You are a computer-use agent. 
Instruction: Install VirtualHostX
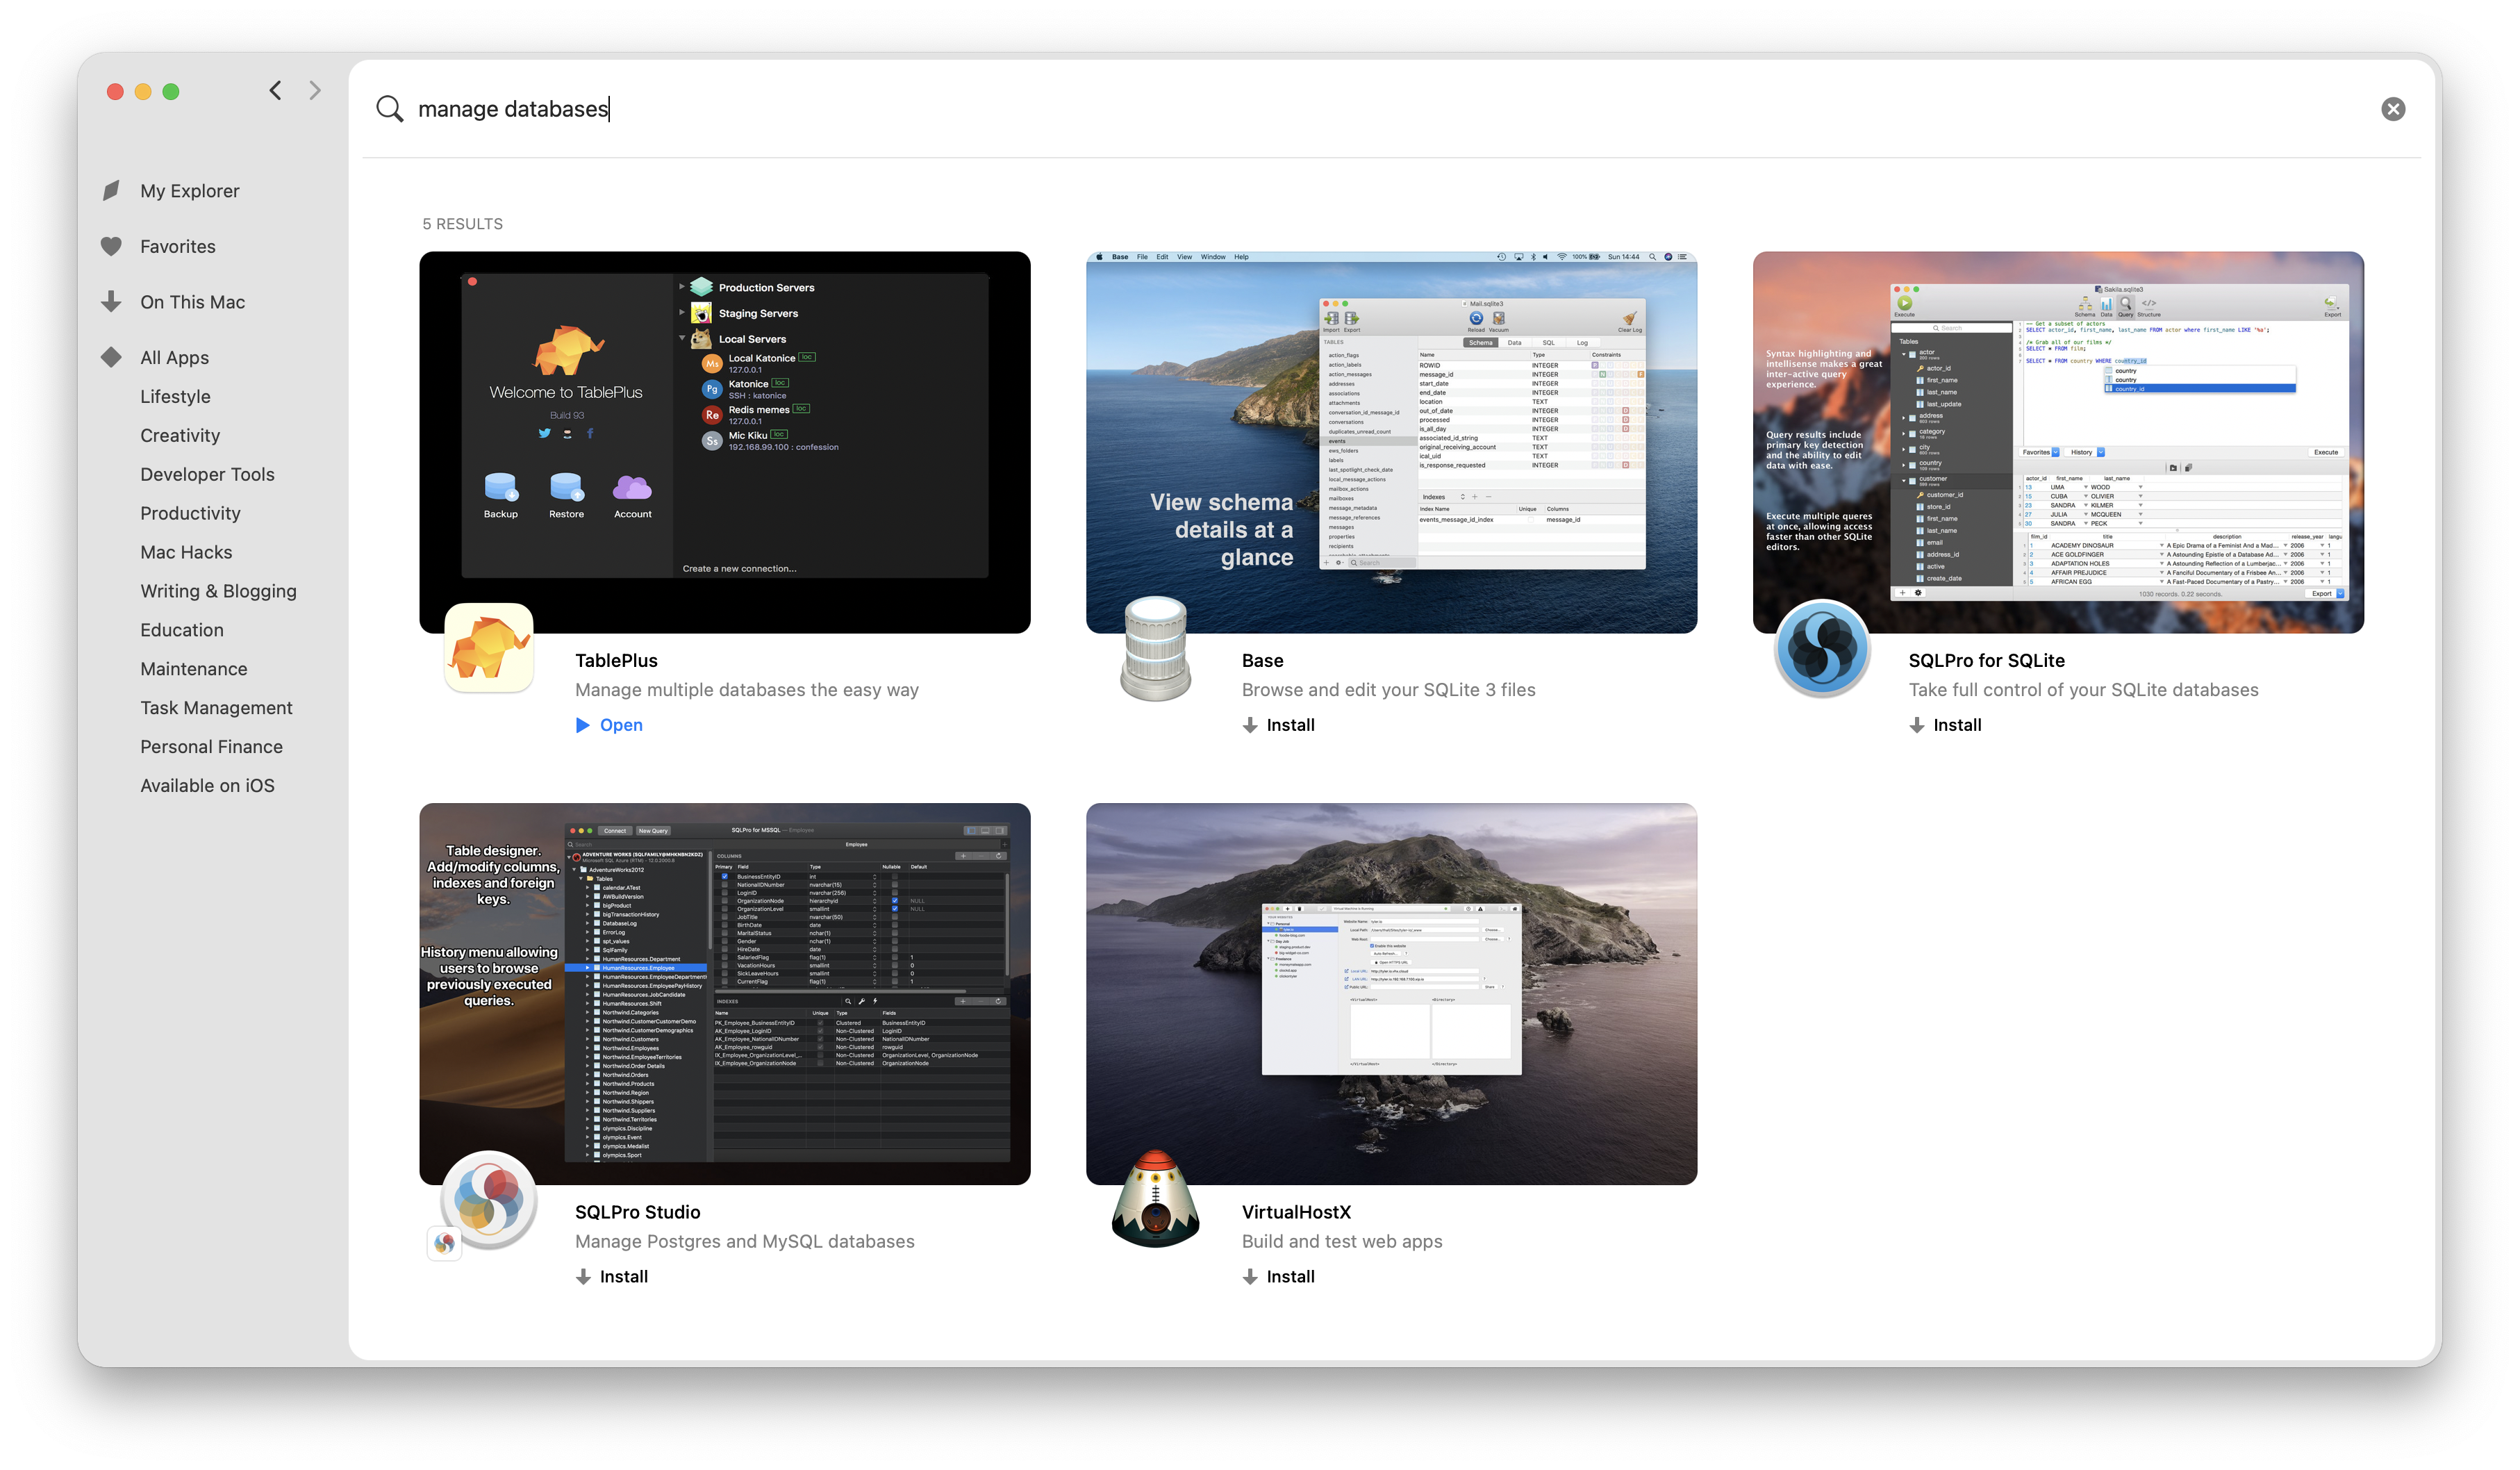tap(1278, 1277)
